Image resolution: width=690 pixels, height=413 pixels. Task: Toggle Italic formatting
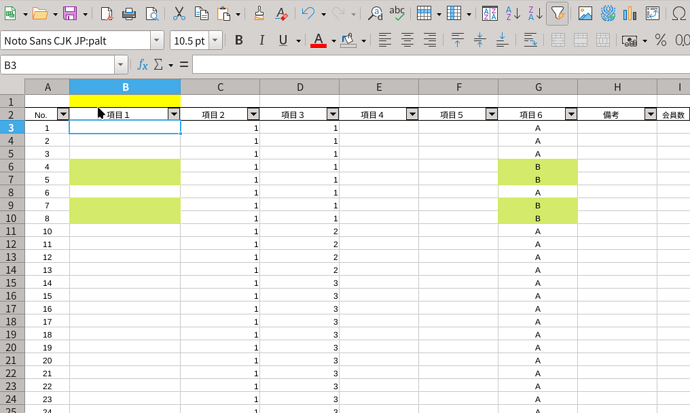click(x=261, y=41)
